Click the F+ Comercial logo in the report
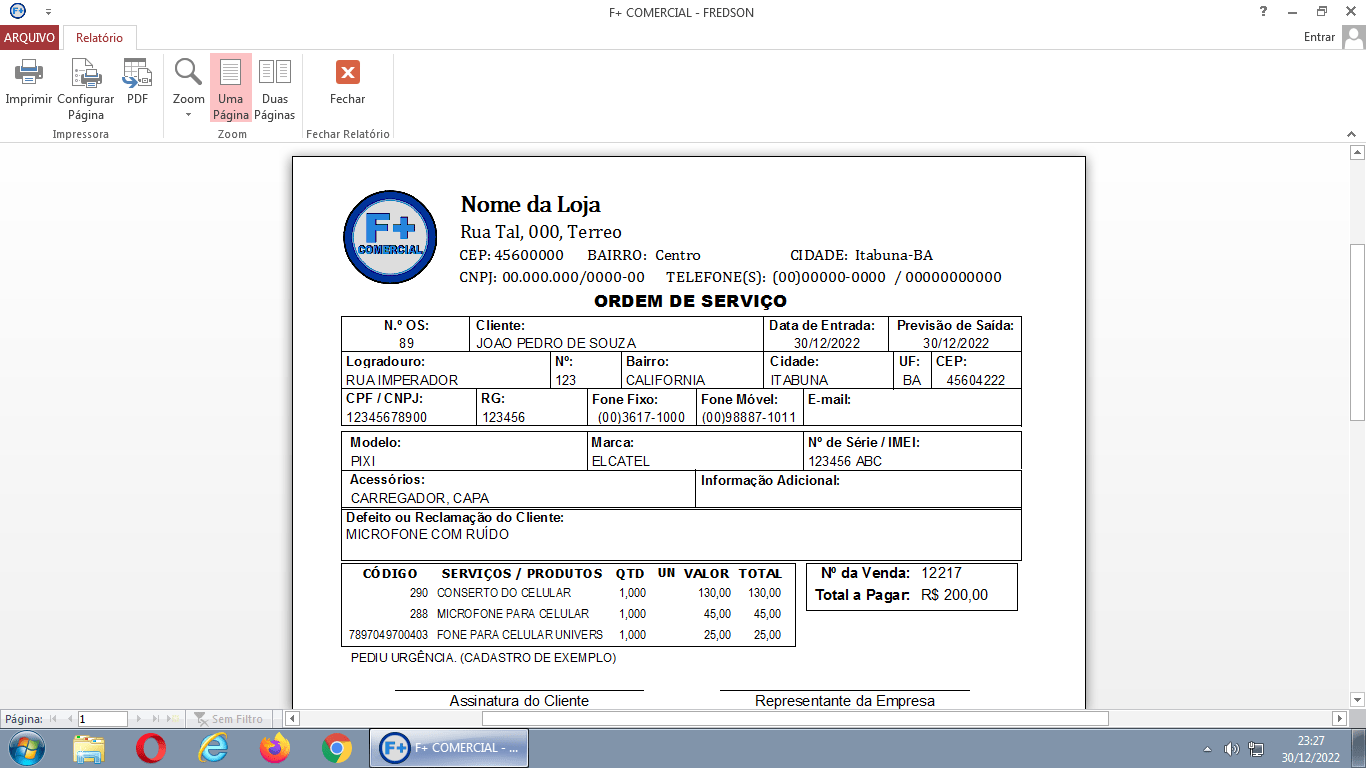Viewport: 1366px width, 768px height. point(390,237)
